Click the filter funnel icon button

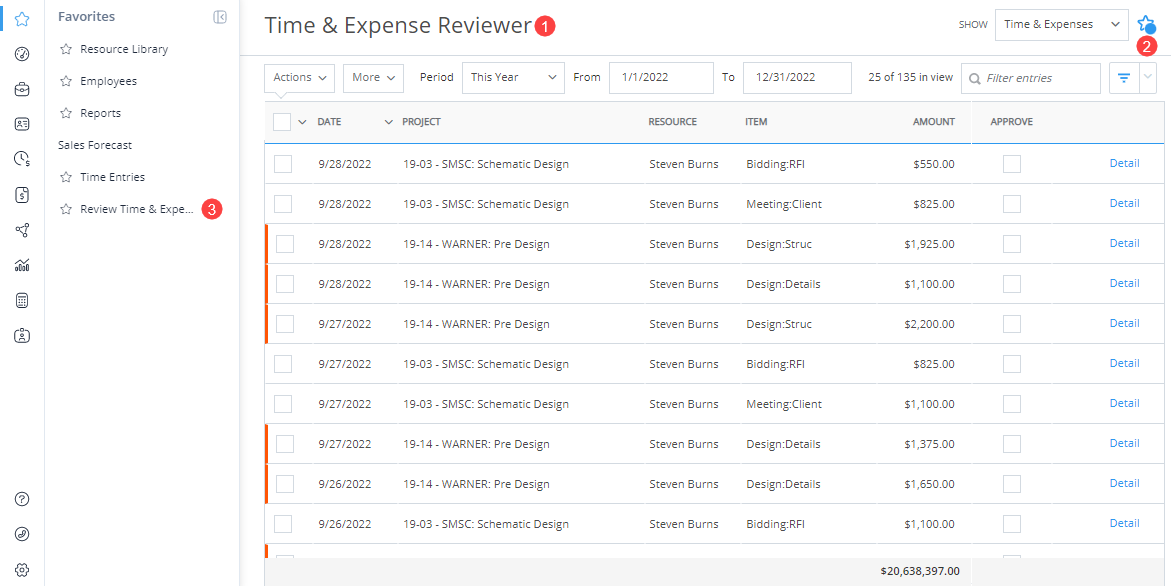tap(1124, 78)
